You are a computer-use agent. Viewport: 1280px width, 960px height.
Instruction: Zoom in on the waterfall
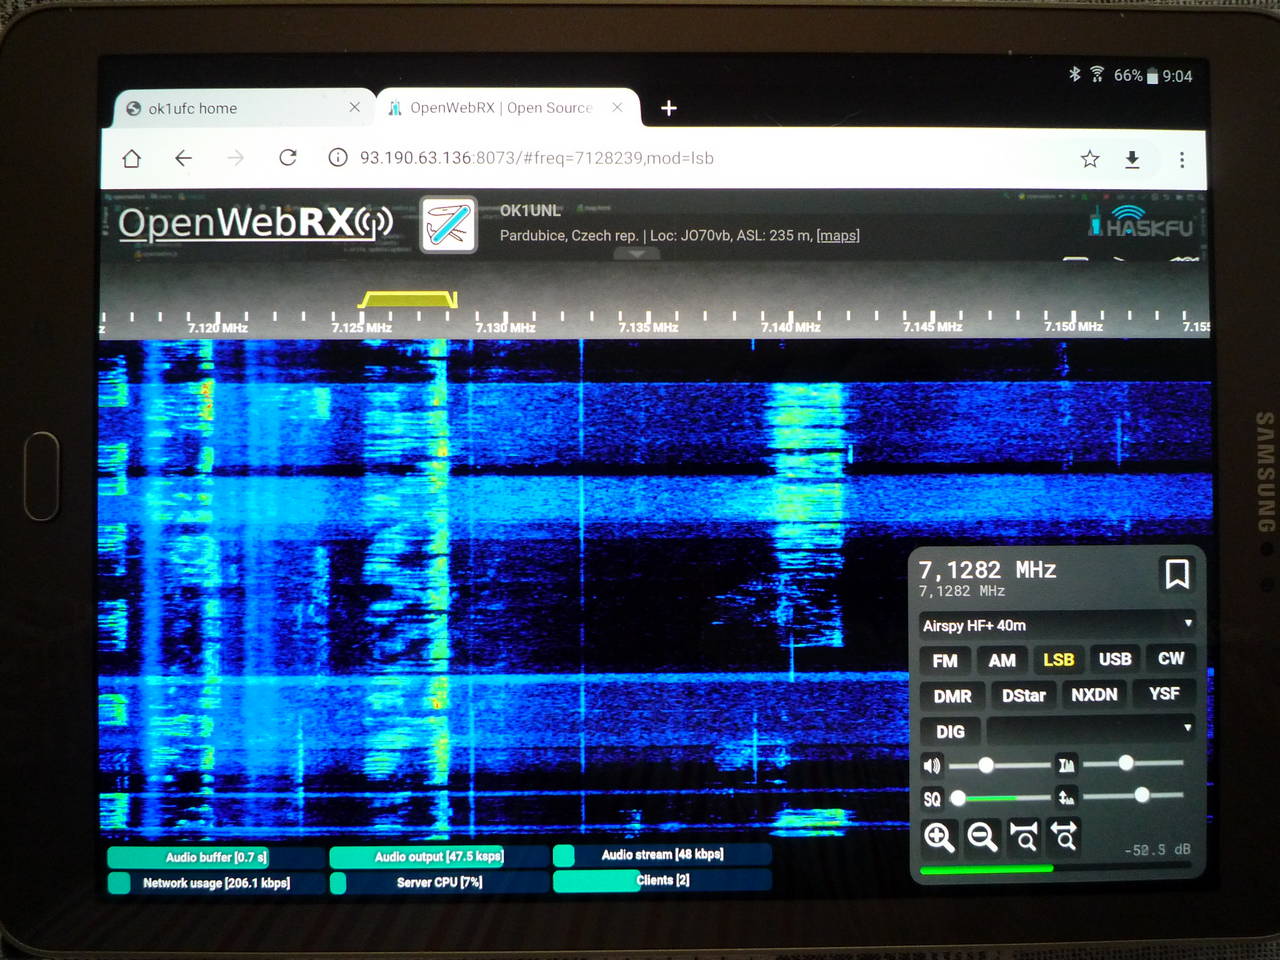pos(939,836)
